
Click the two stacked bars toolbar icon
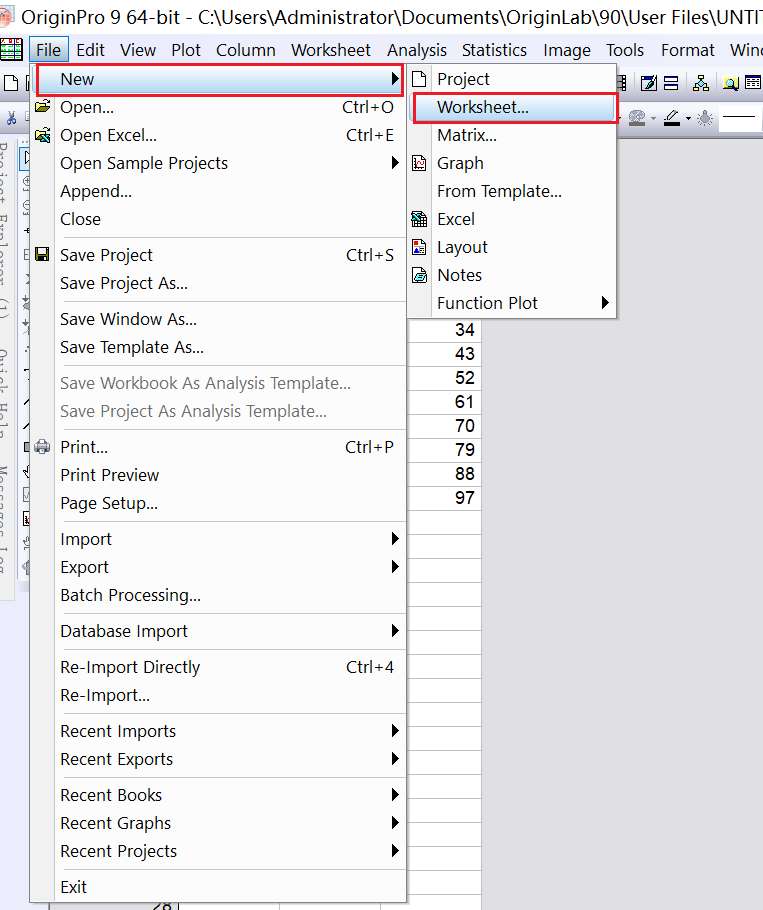click(671, 84)
